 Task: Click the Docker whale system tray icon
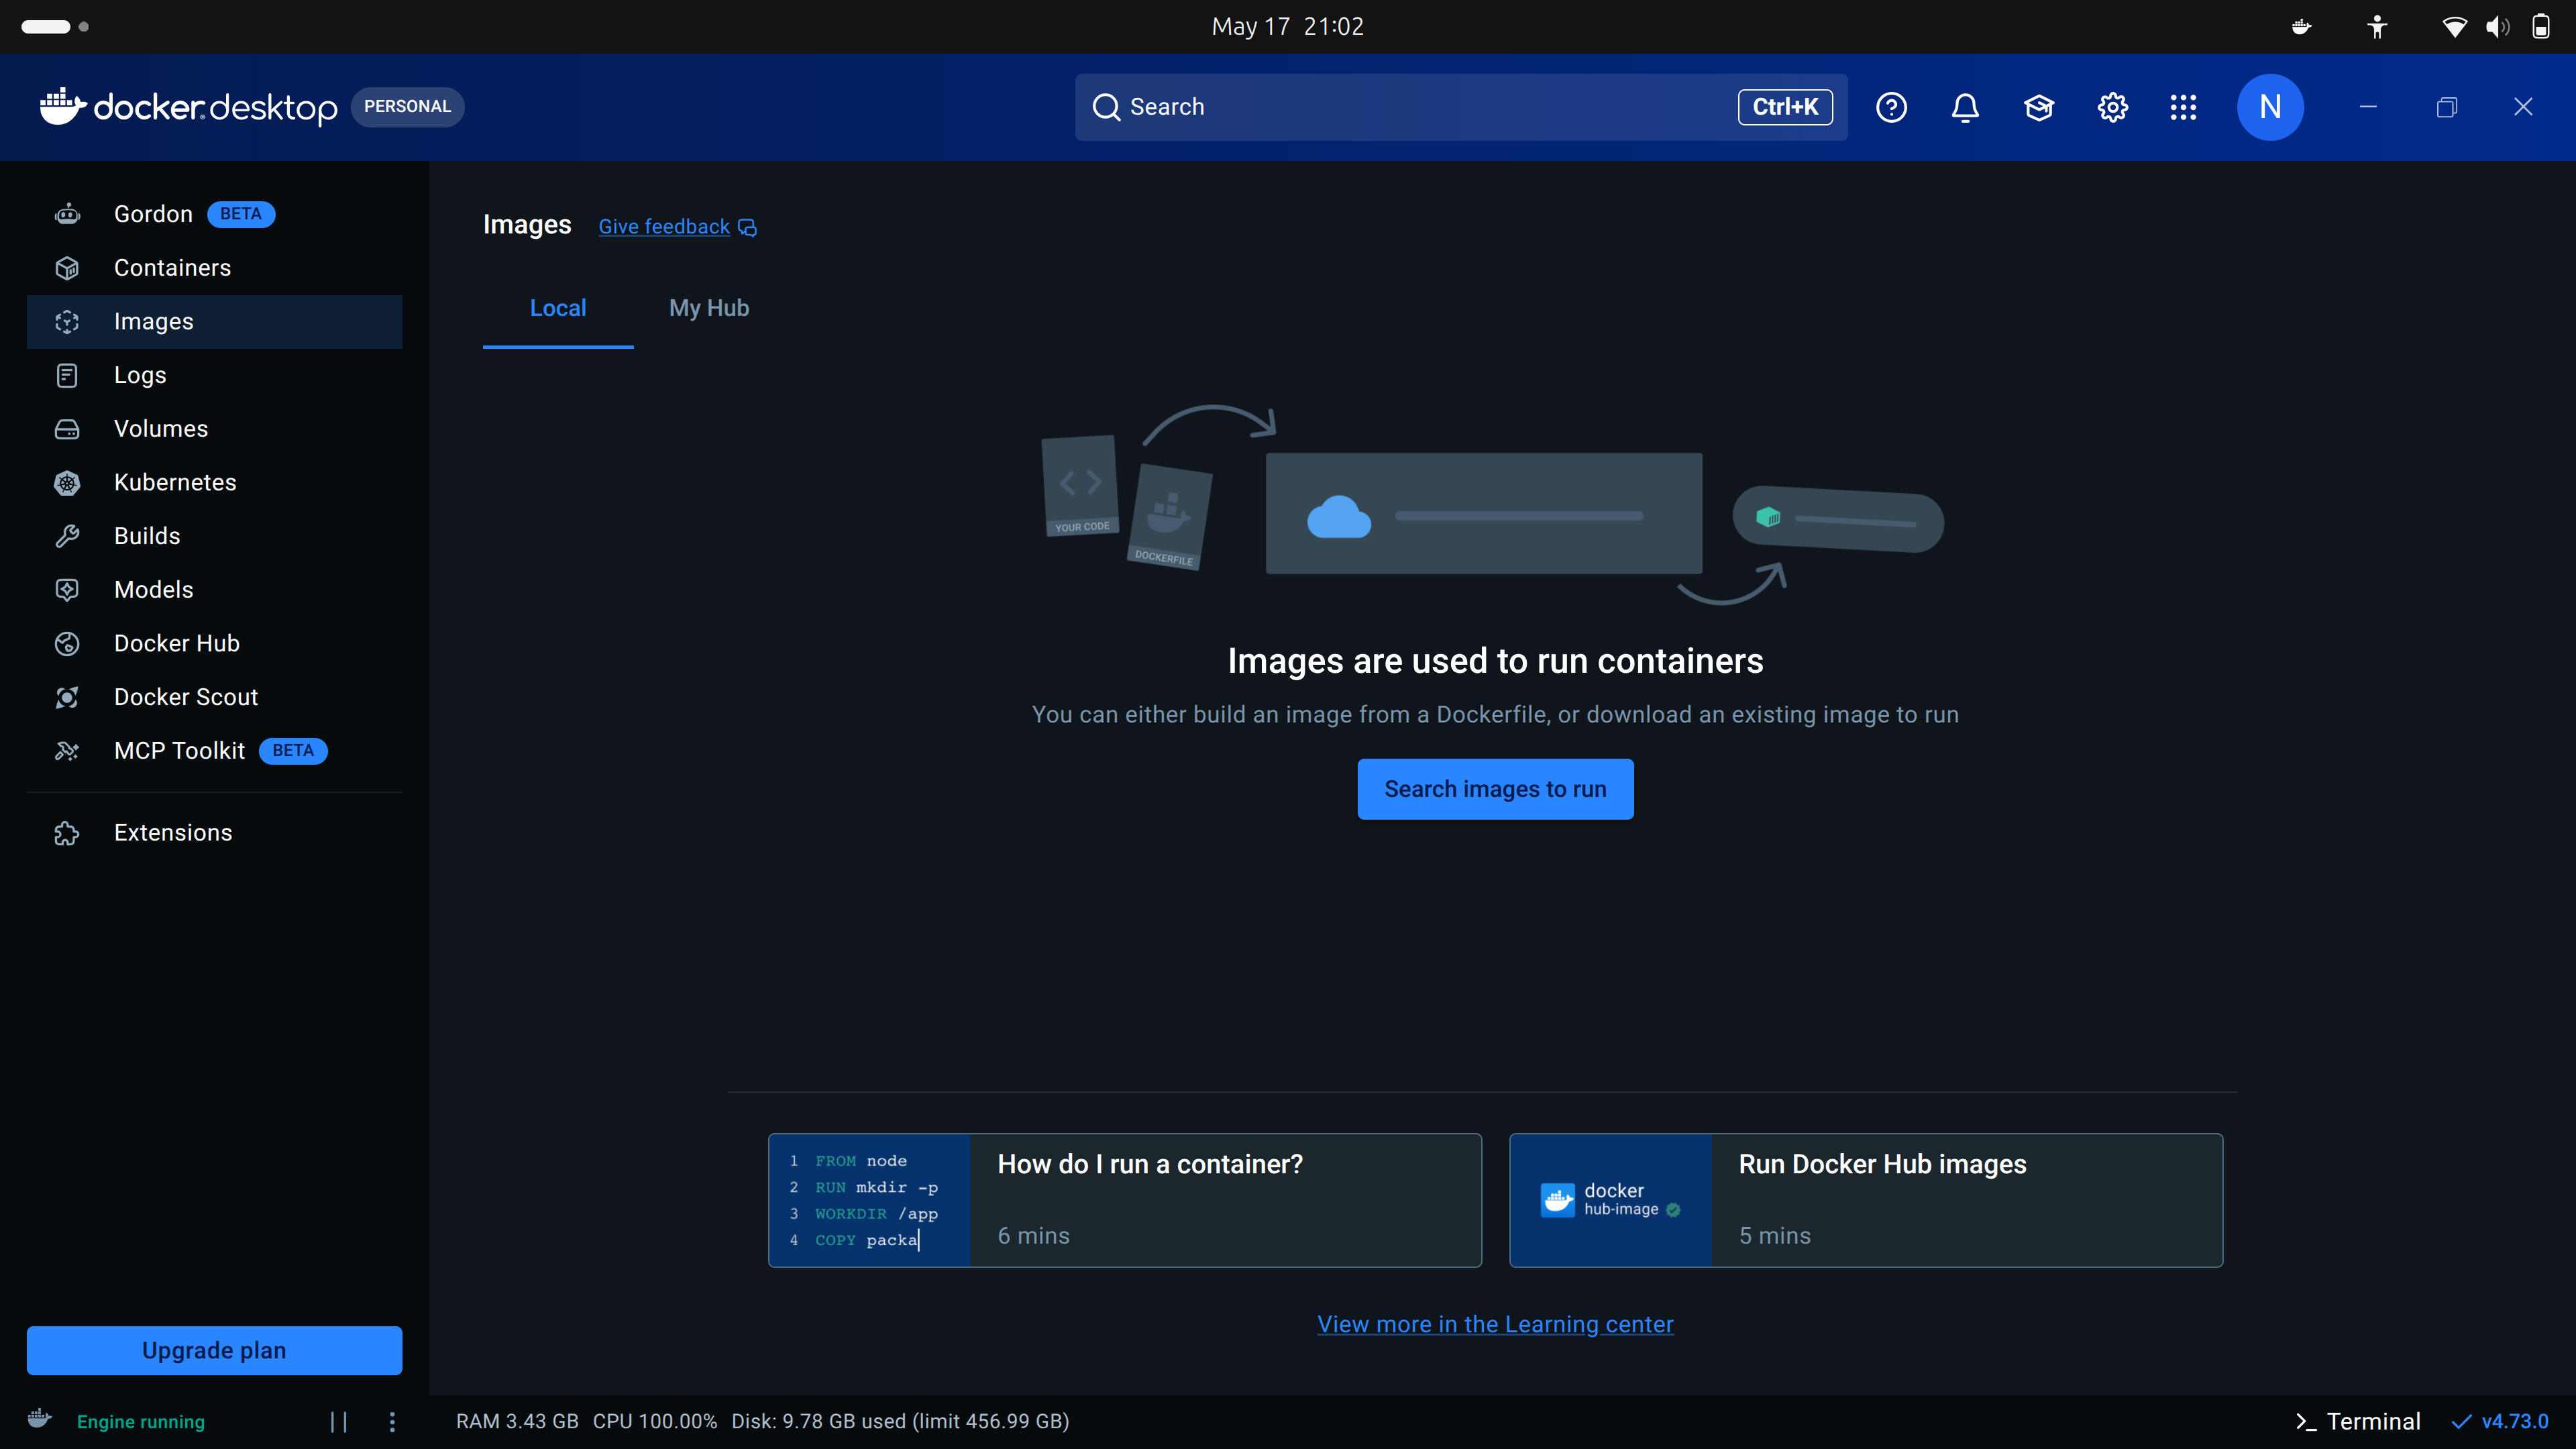pos(2302,27)
